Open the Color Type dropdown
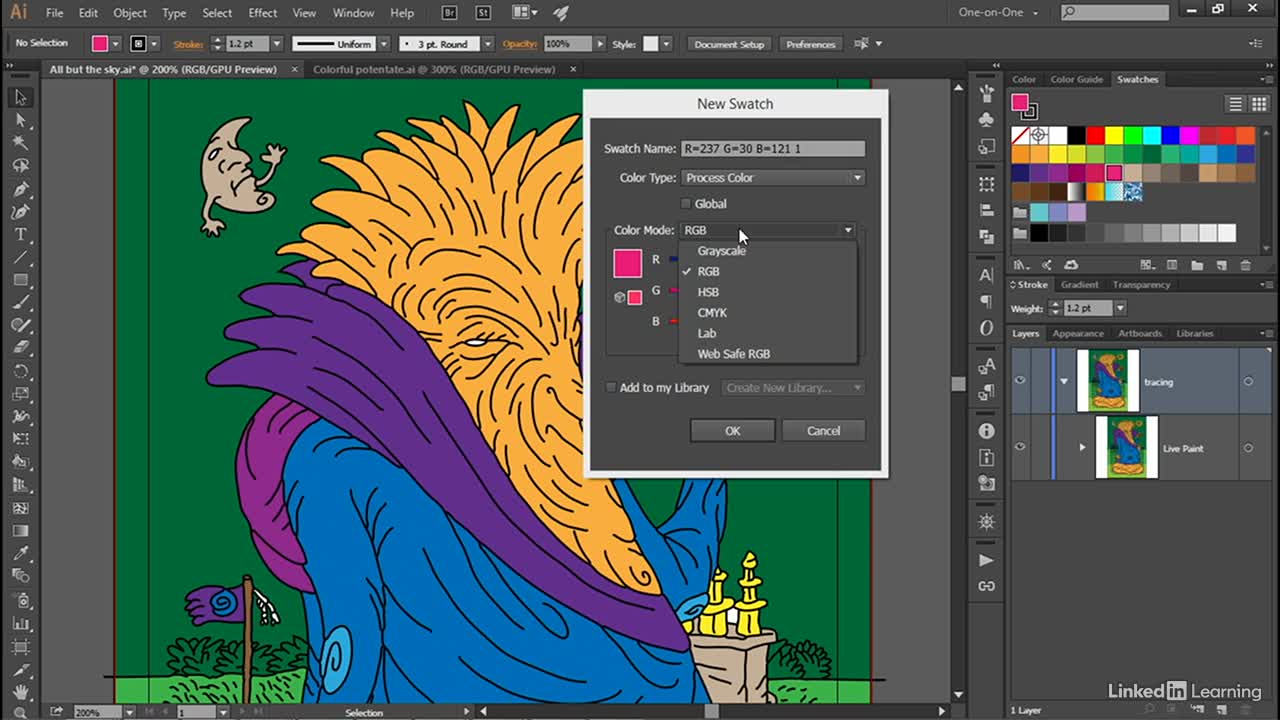This screenshot has width=1280, height=720. click(773, 178)
